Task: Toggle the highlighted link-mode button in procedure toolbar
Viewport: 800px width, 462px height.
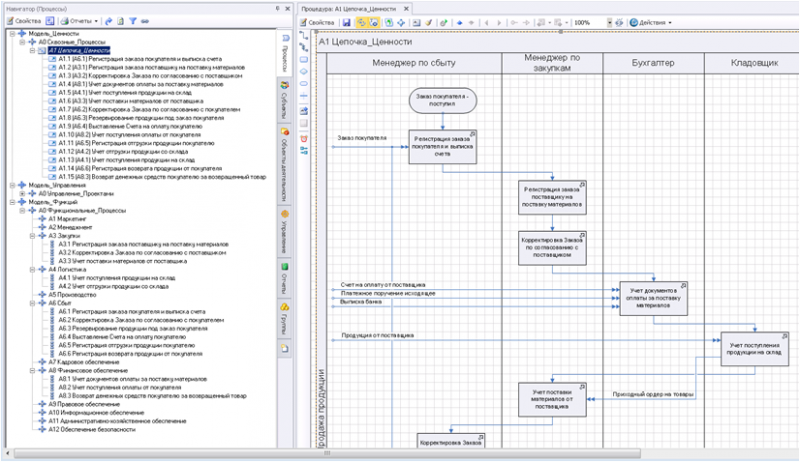Action: [361, 21]
